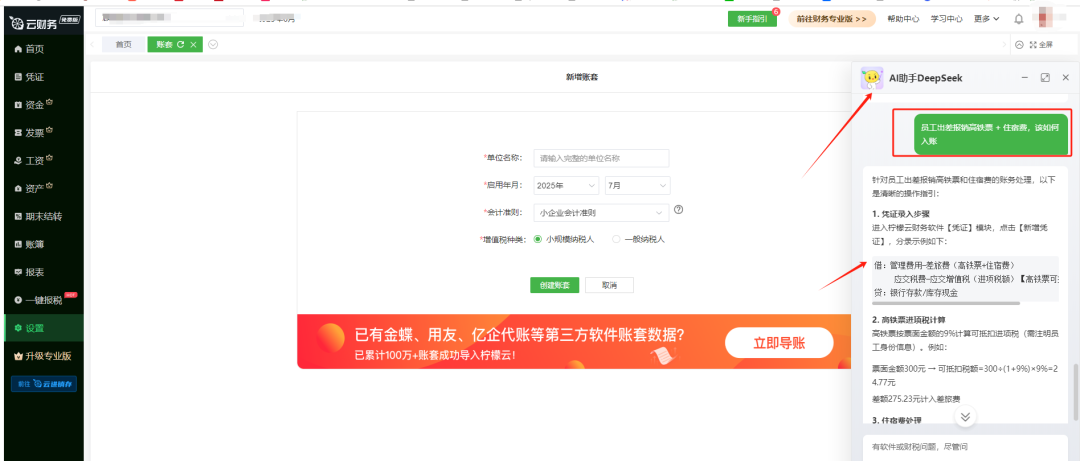Click the 会计准则 help question icon

(678, 210)
